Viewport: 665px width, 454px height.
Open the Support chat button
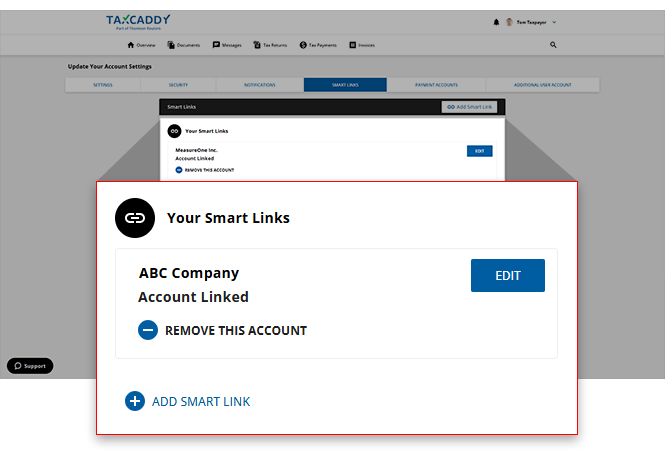pos(30,366)
